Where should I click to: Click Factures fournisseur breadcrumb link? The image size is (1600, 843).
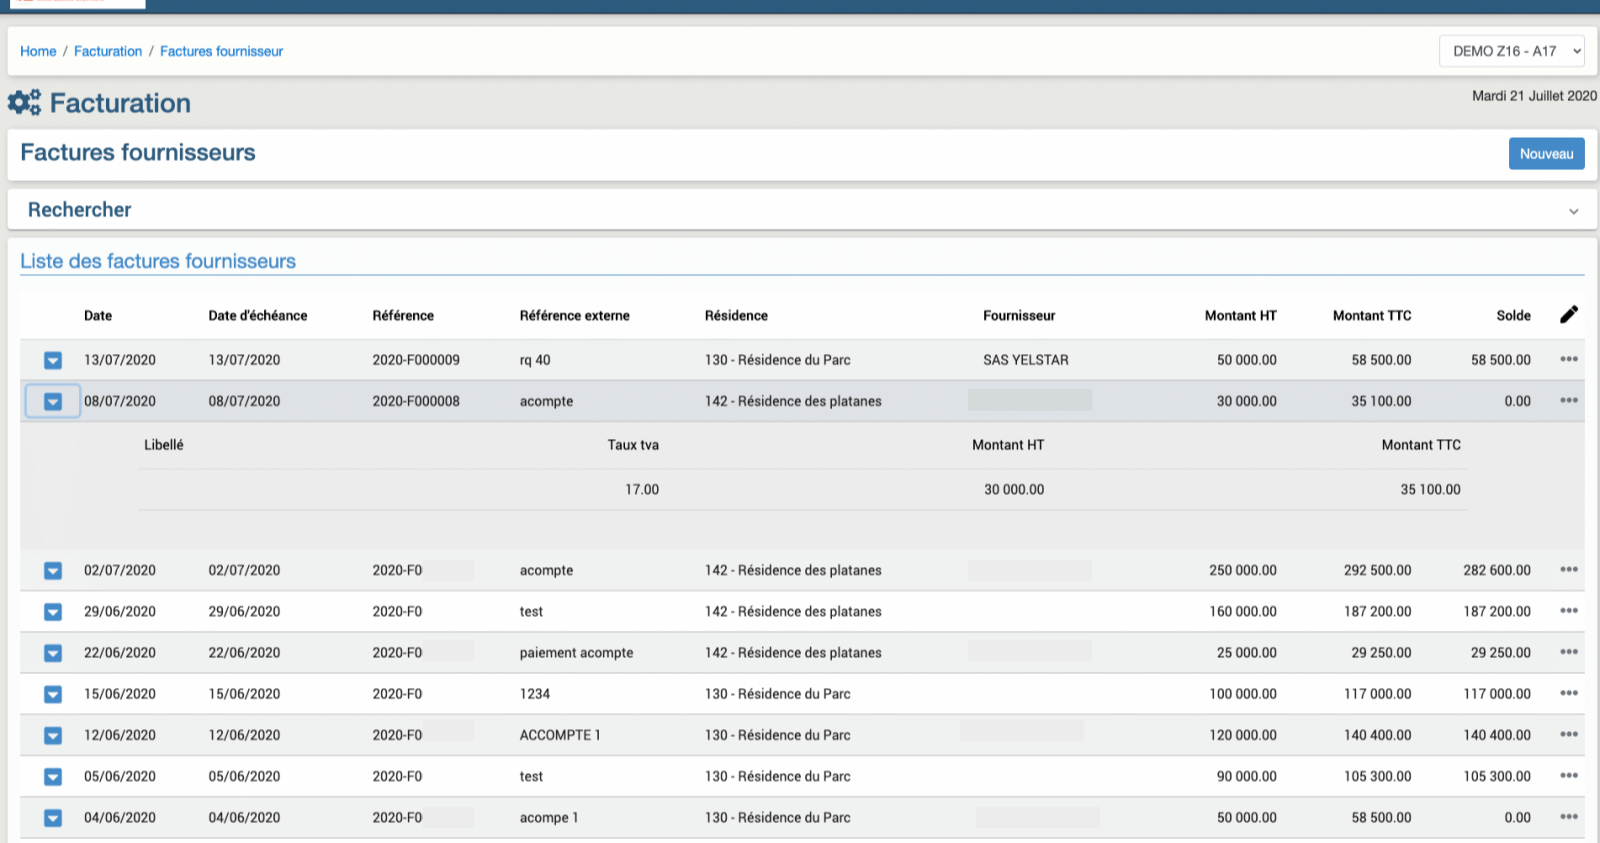coord(221,51)
